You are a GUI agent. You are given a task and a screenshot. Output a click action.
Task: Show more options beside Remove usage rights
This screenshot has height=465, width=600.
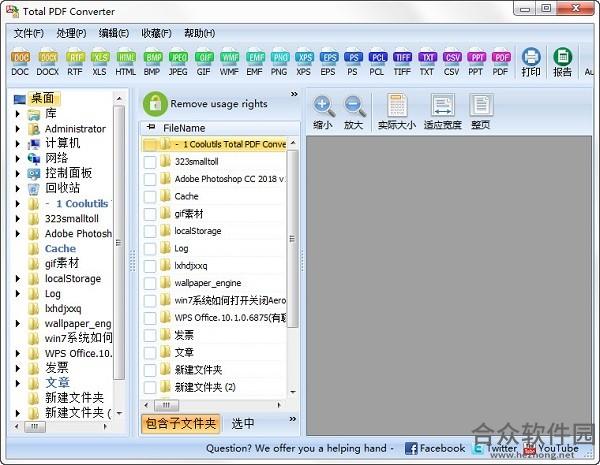[x=294, y=94]
